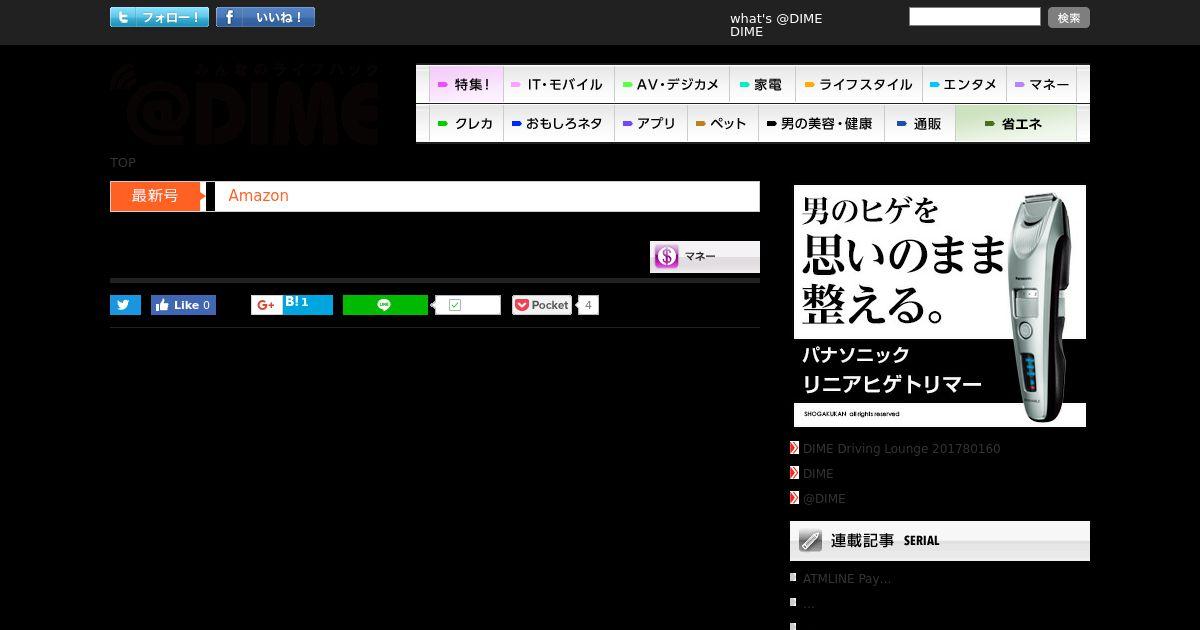Click the Facebook Like button

[183, 305]
